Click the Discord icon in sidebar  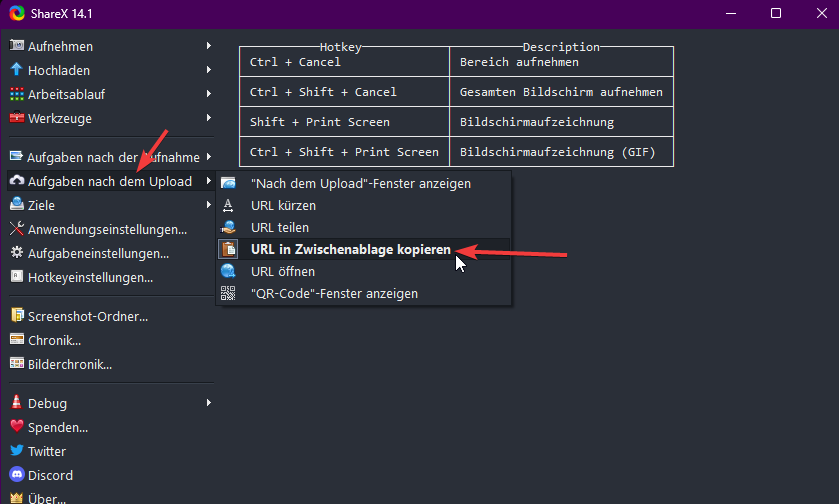pos(16,475)
